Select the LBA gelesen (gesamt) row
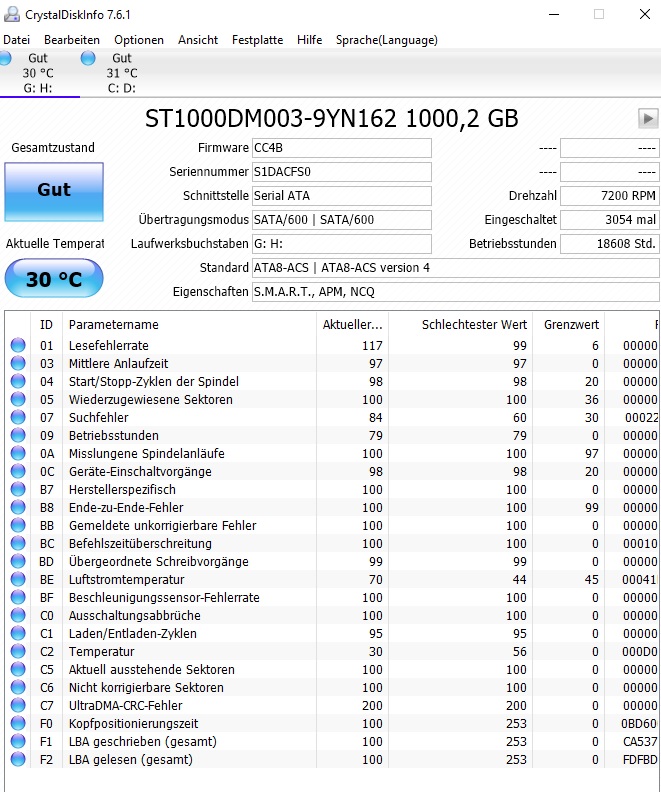Viewport: 661px width, 792px height. [333, 760]
